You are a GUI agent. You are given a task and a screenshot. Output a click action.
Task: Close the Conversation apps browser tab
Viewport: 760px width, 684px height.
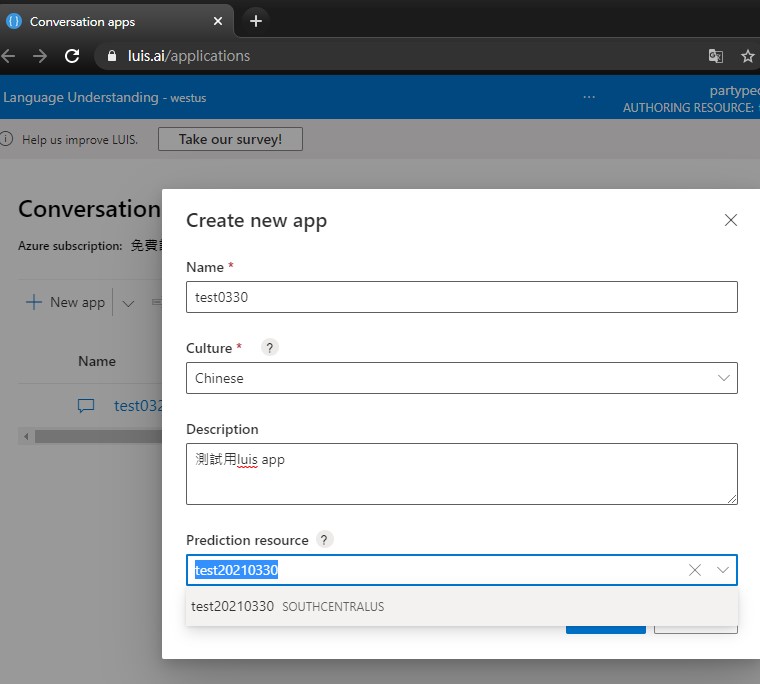(218, 21)
